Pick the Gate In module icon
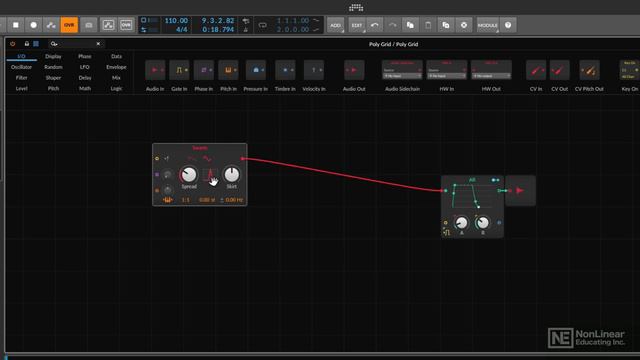Viewport: 640px width, 360px height. [179, 70]
